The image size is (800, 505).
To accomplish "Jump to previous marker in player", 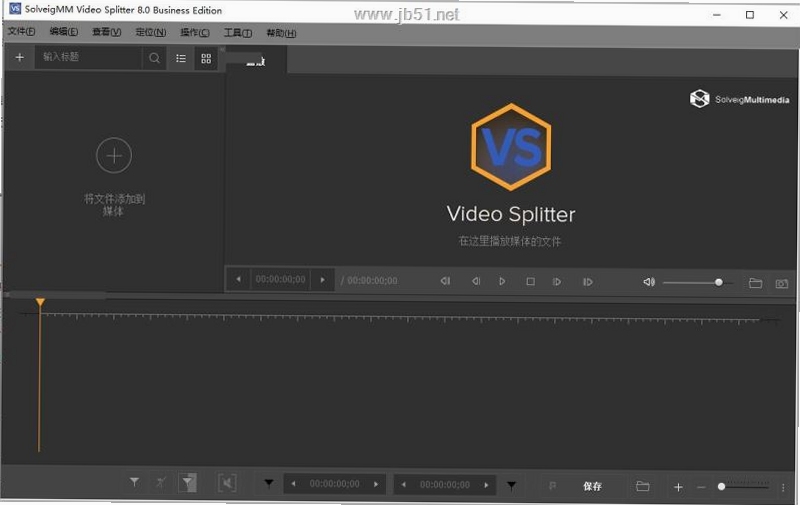I will click(x=445, y=281).
